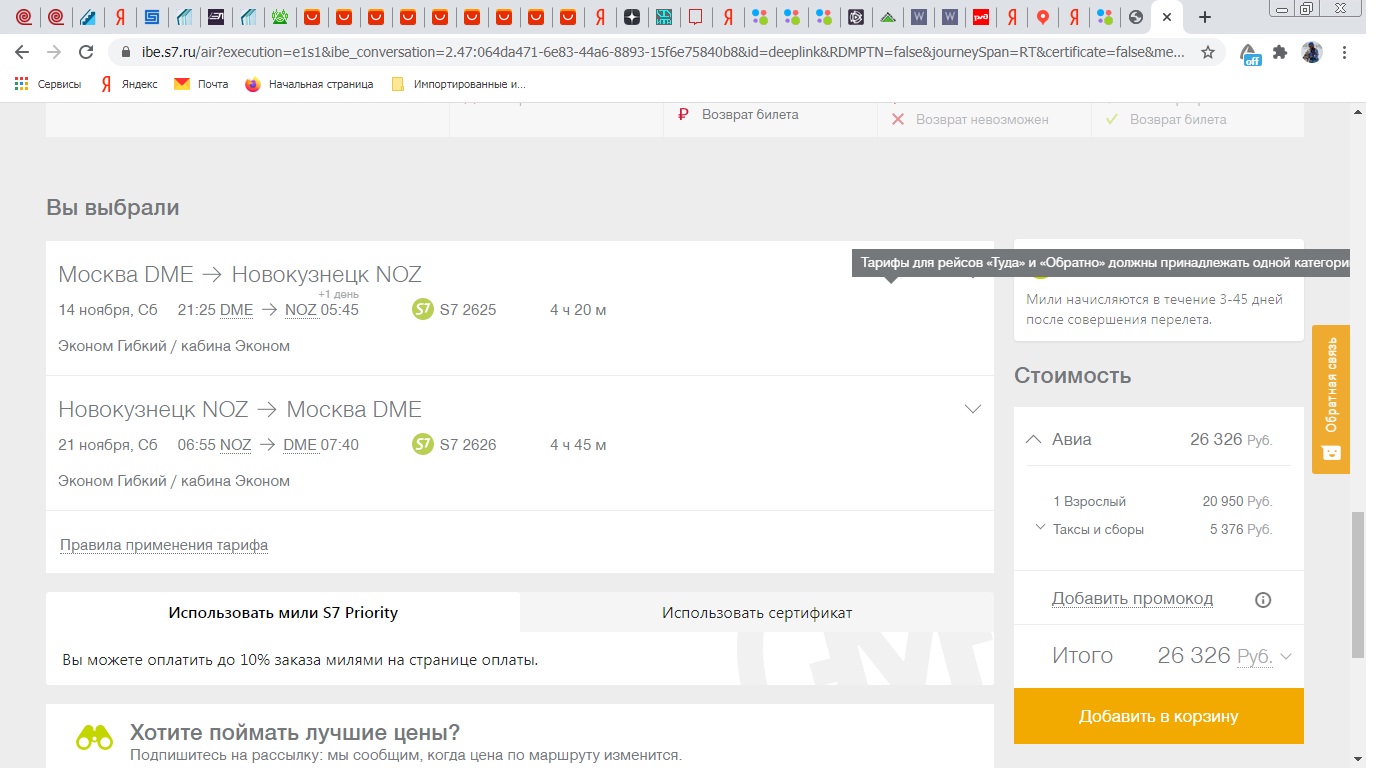
Task: Close the current S7 tab
Action: click(1166, 17)
